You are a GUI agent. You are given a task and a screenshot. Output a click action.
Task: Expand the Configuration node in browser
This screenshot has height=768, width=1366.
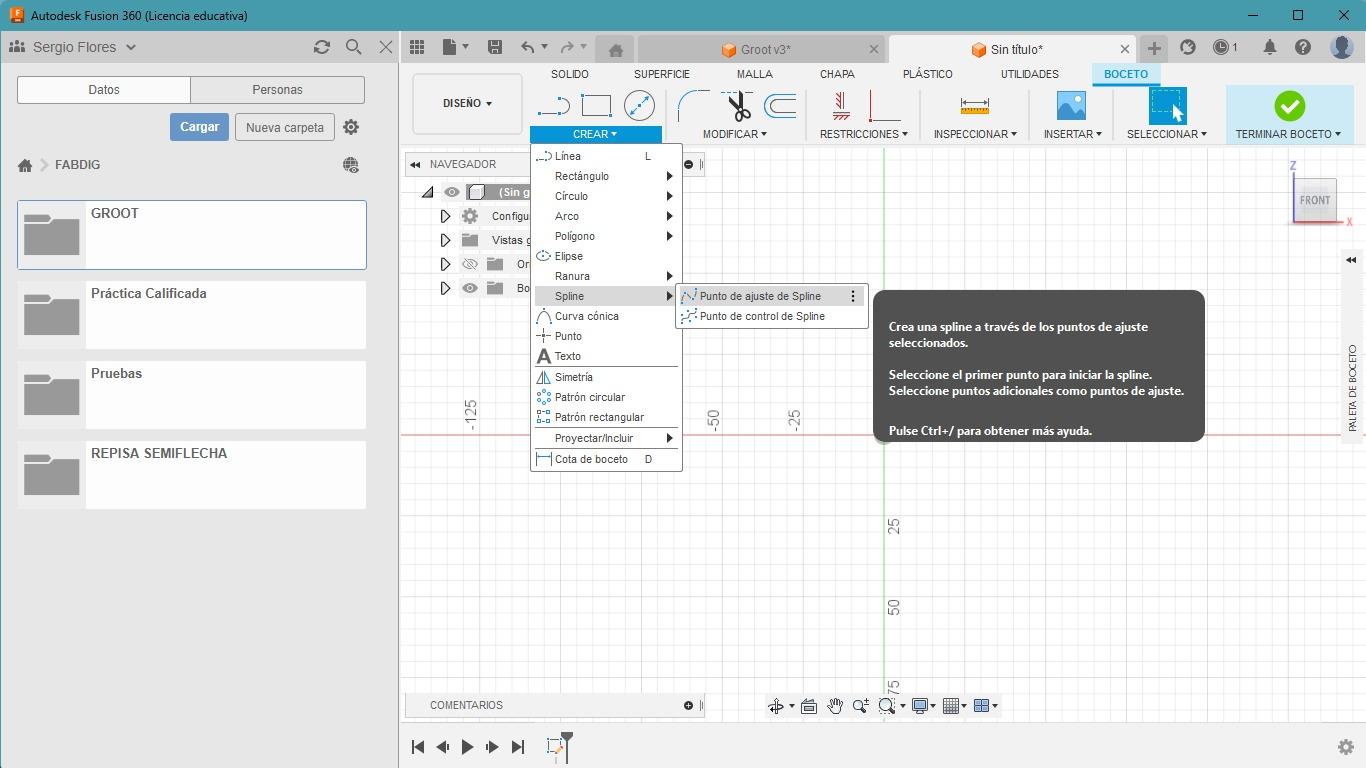(445, 216)
